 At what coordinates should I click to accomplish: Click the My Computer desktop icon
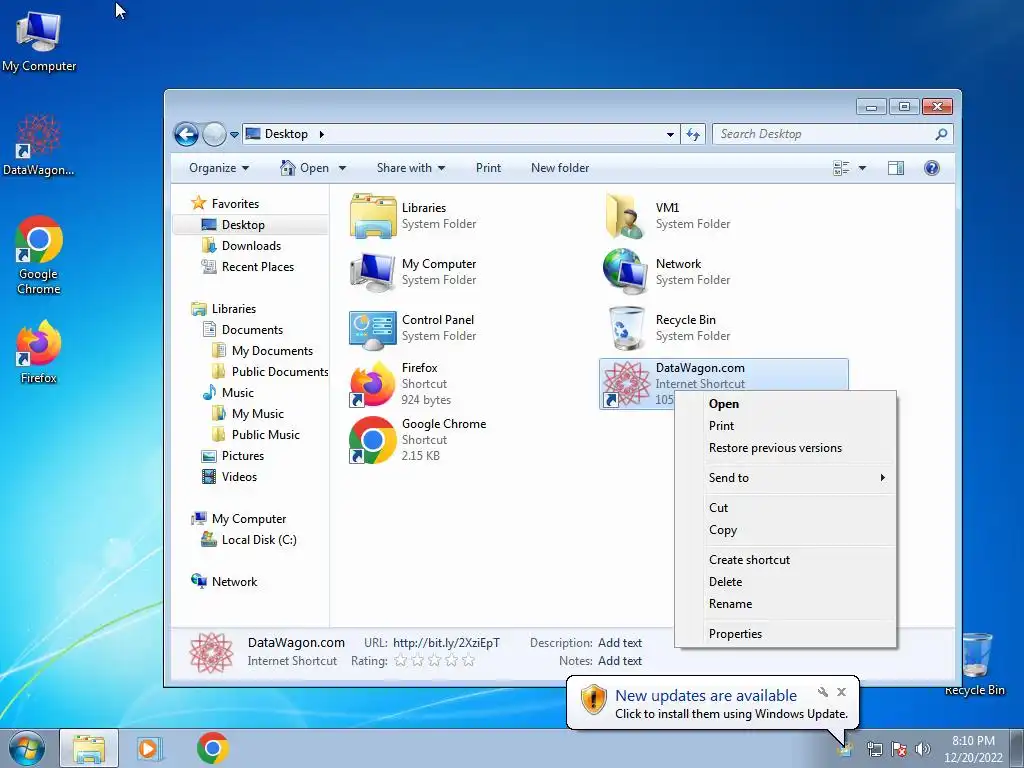39,40
